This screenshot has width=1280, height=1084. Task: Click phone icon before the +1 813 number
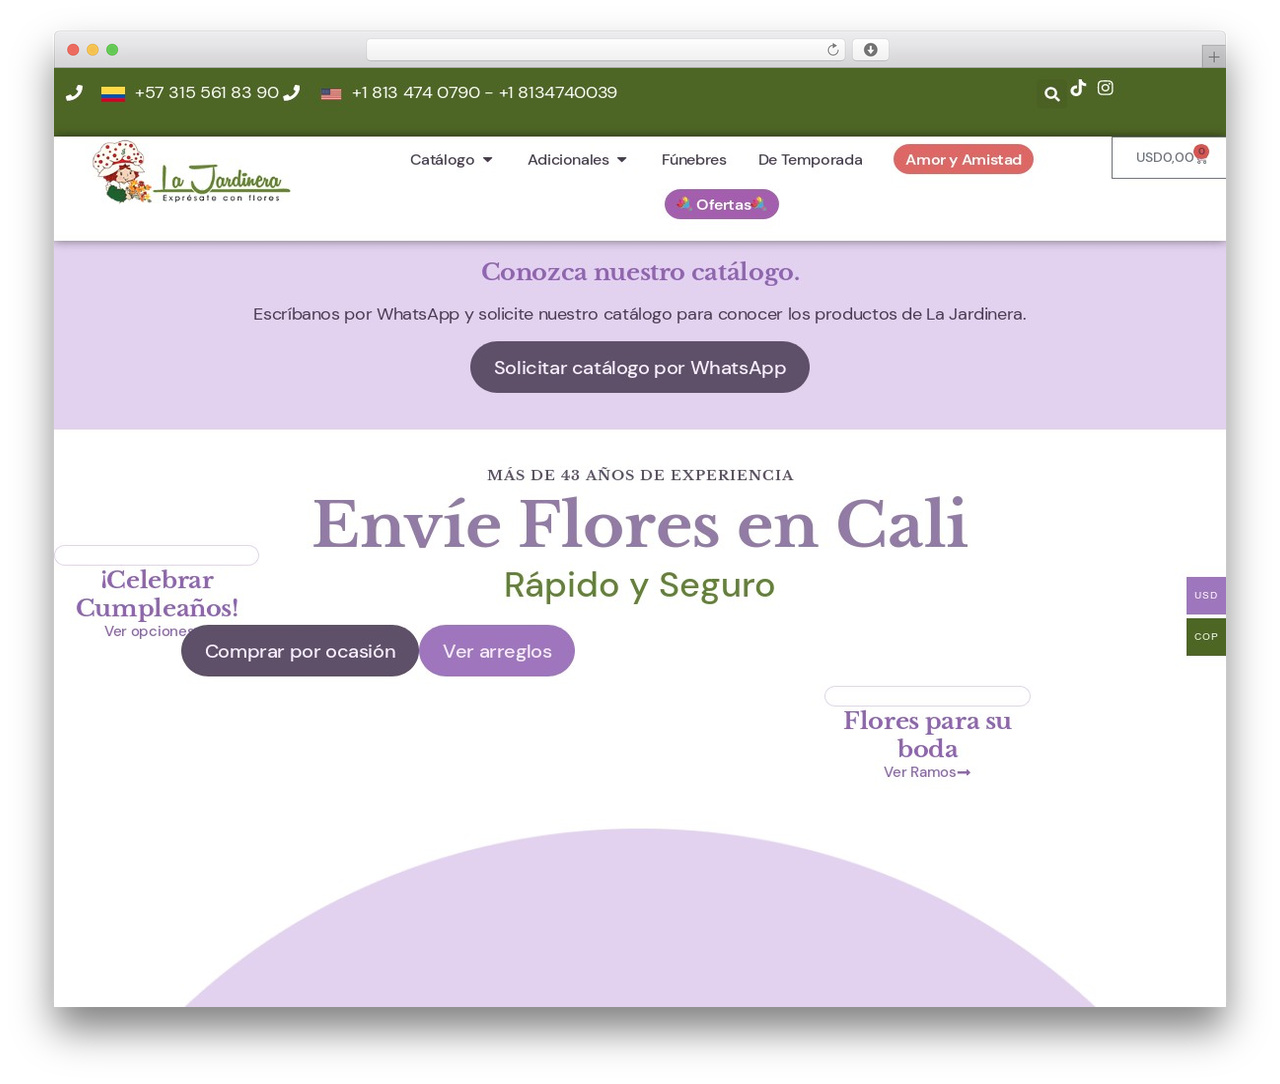tap(291, 93)
